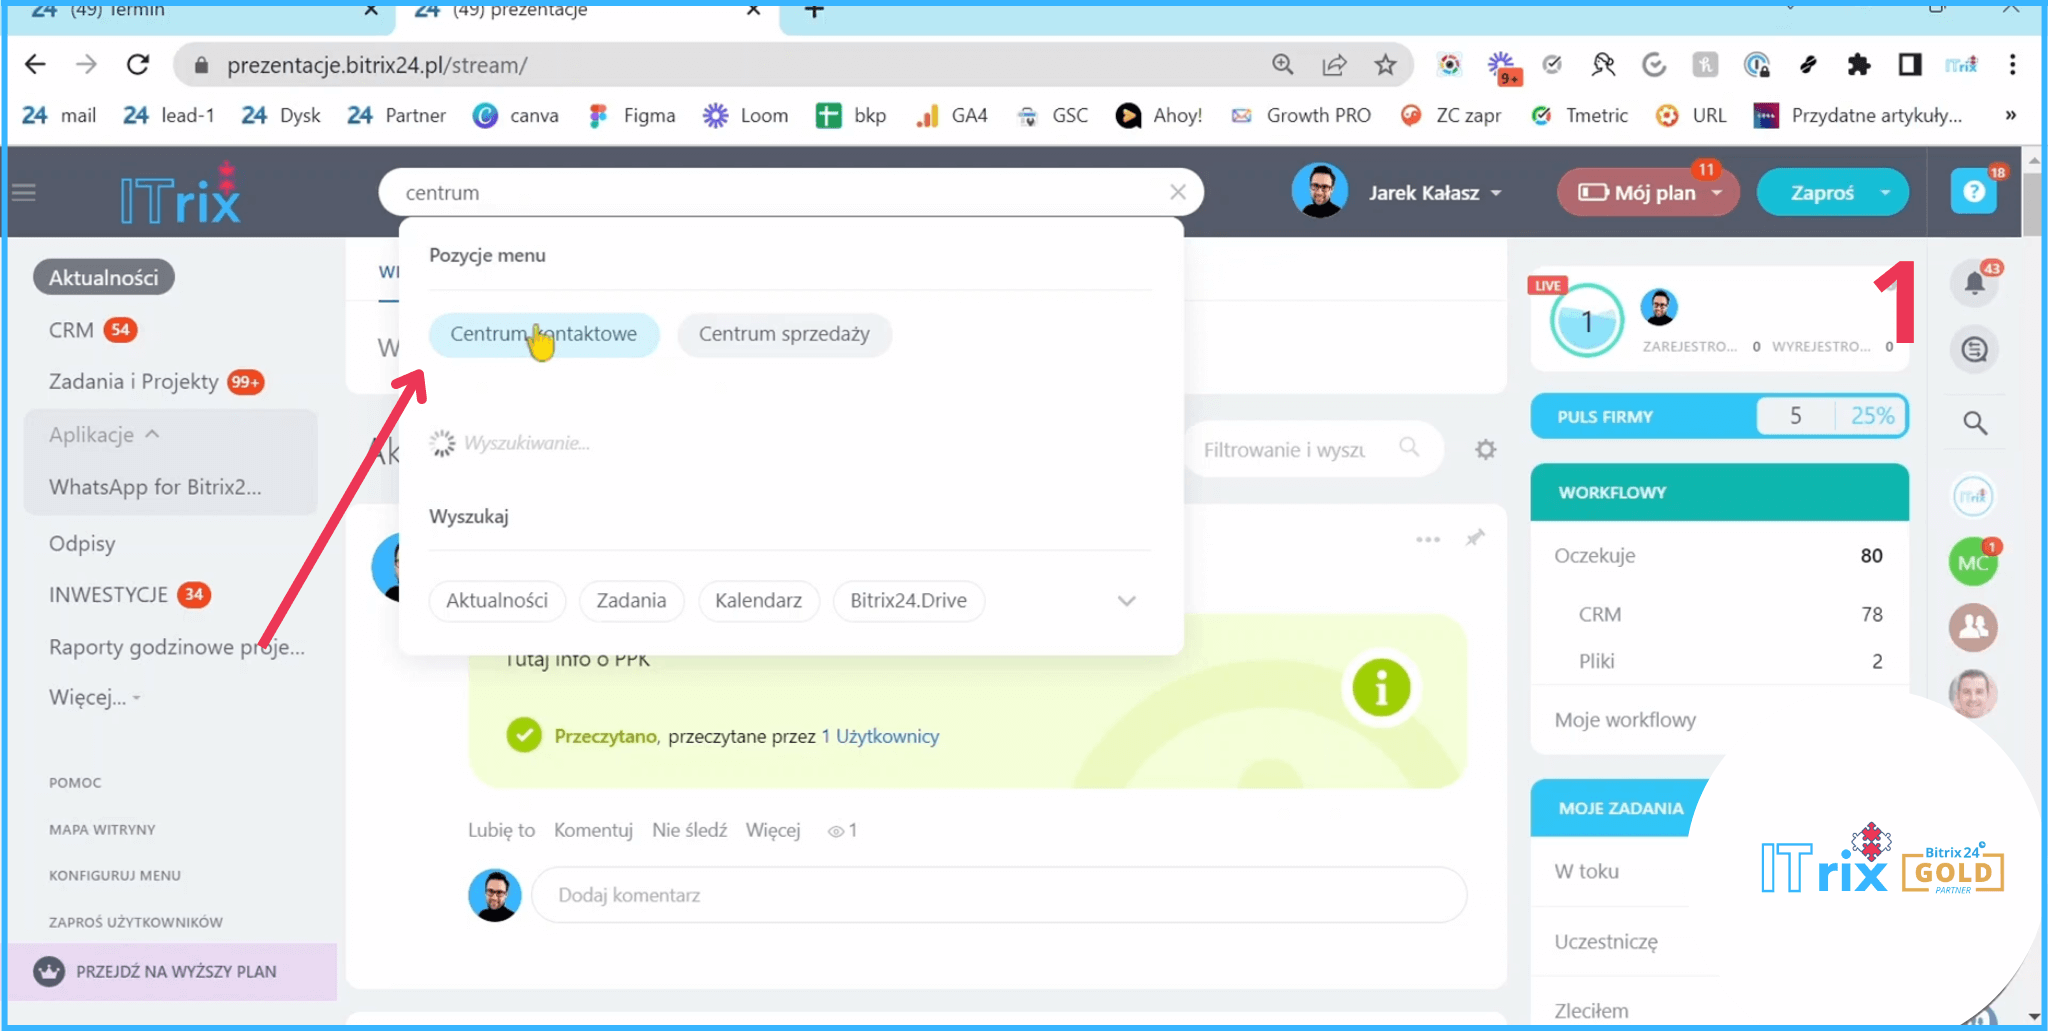Open the notifications bell icon
This screenshot has height=1031, width=2048.
(x=1974, y=284)
